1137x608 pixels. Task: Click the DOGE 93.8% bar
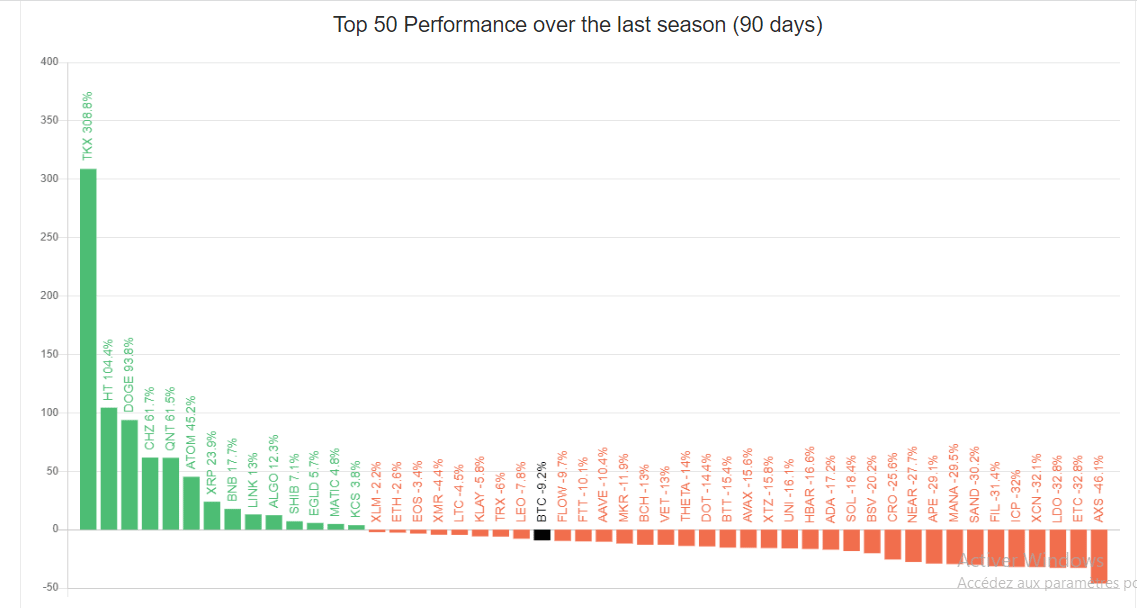point(129,474)
